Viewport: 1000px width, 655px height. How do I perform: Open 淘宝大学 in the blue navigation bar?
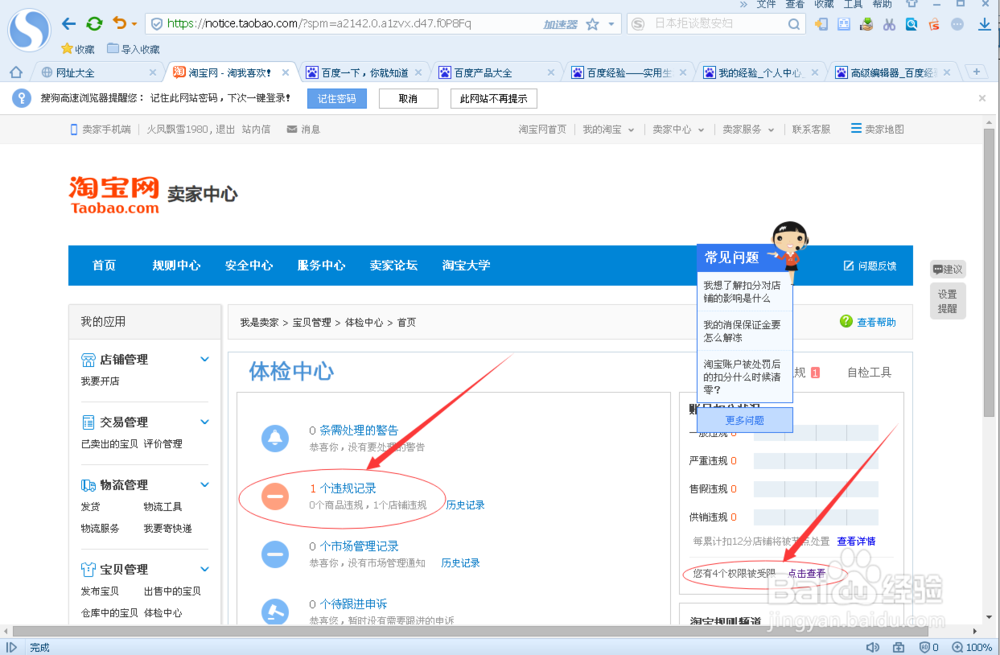point(466,265)
